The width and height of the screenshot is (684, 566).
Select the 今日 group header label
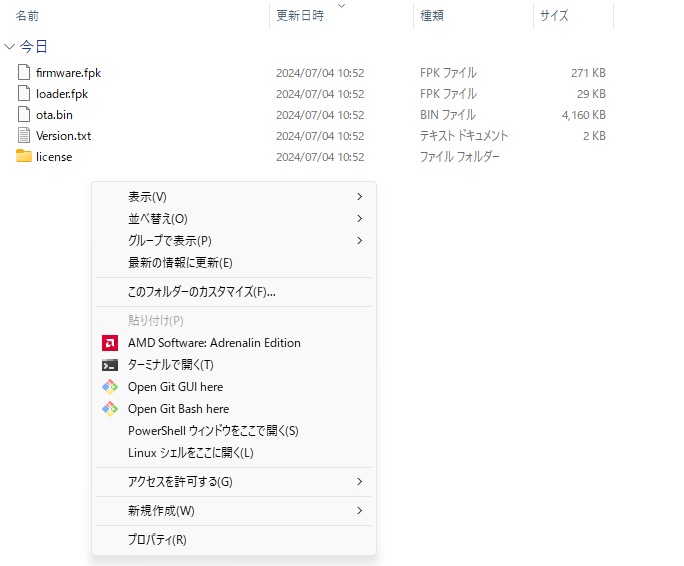click(x=34, y=46)
